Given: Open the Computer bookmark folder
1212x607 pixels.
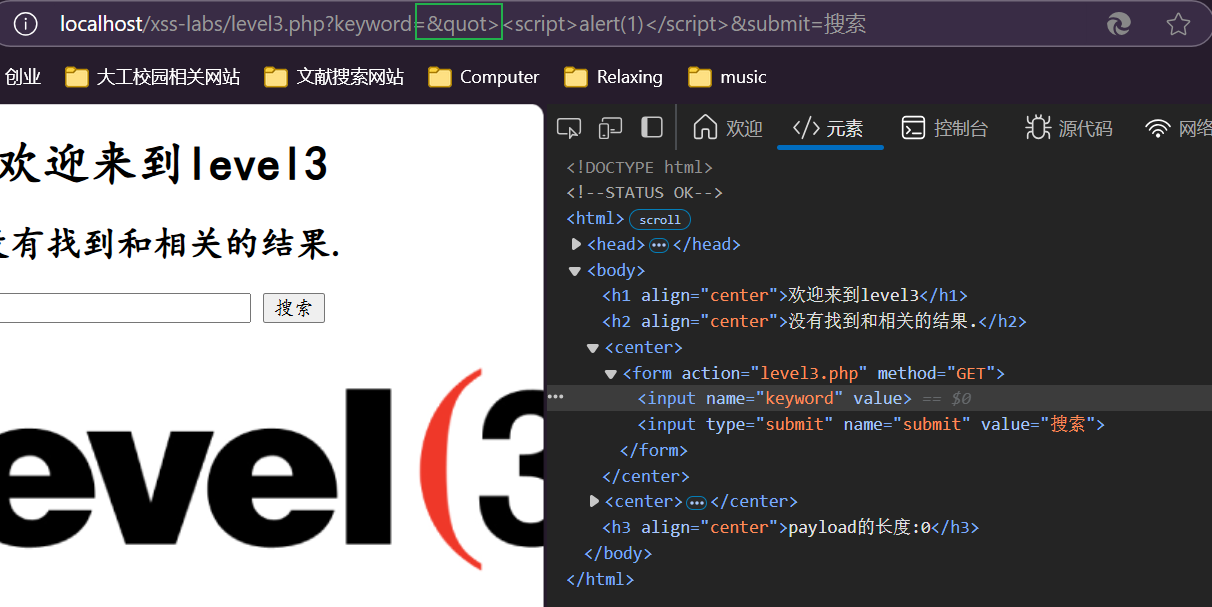Looking at the screenshot, I should click(484, 77).
